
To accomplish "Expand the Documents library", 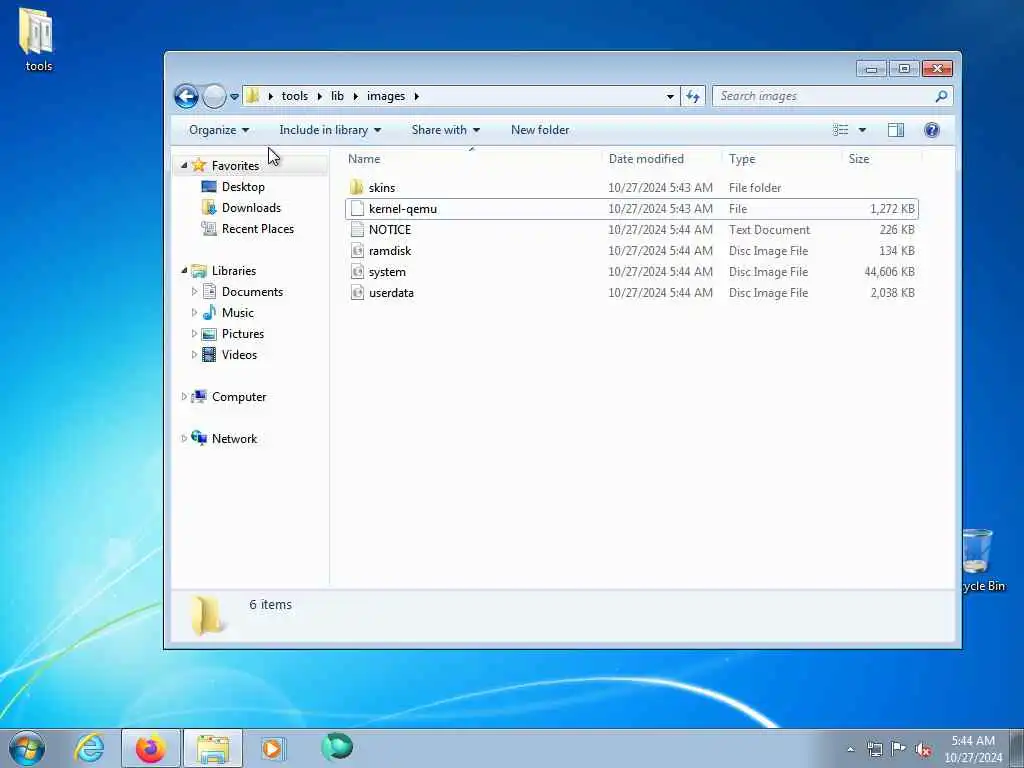I will click(x=194, y=291).
